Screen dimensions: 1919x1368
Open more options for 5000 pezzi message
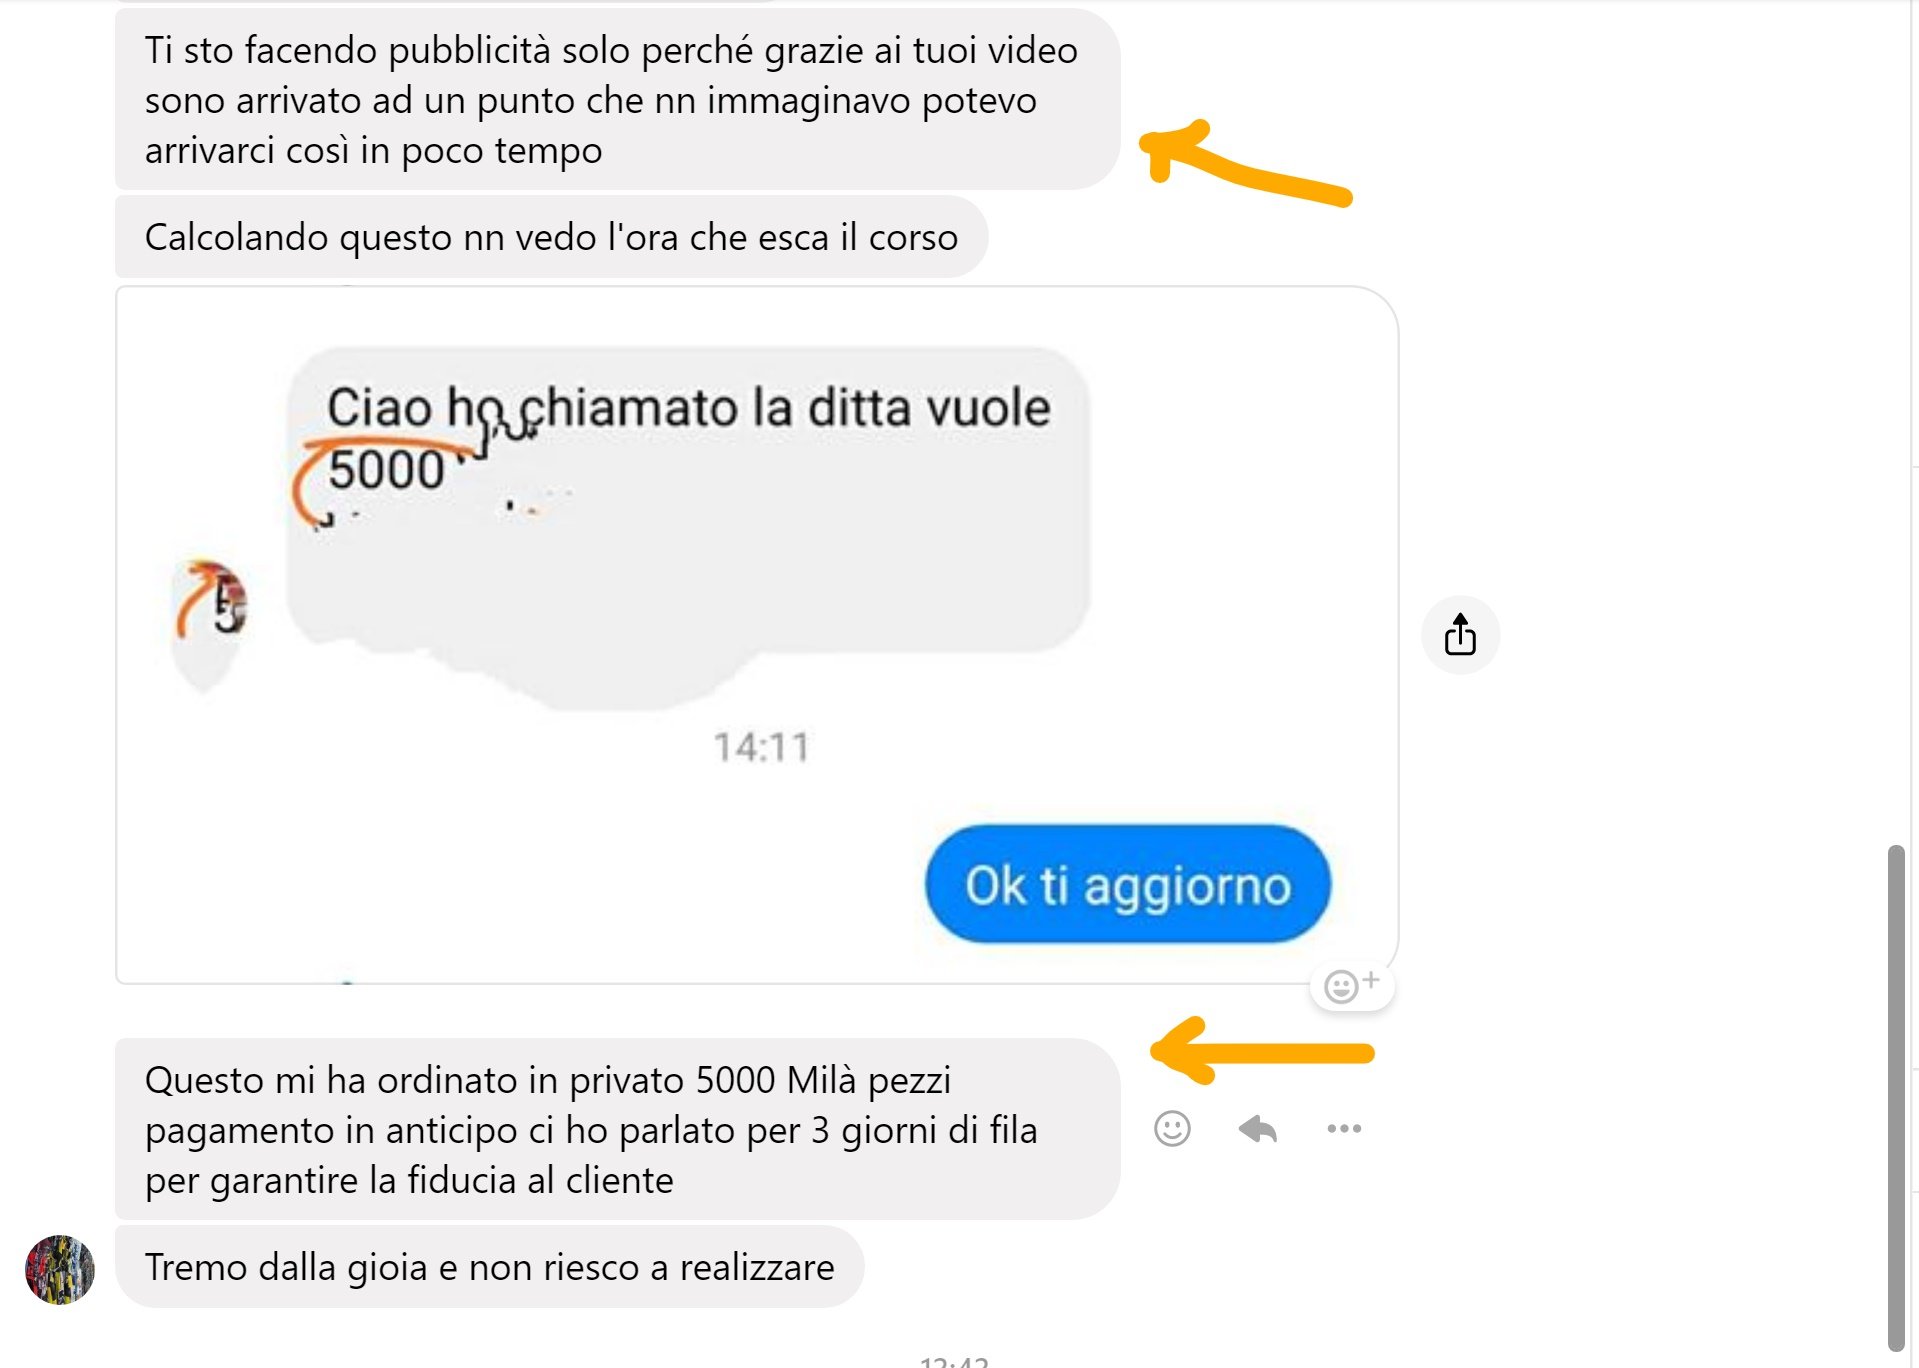(1344, 1129)
